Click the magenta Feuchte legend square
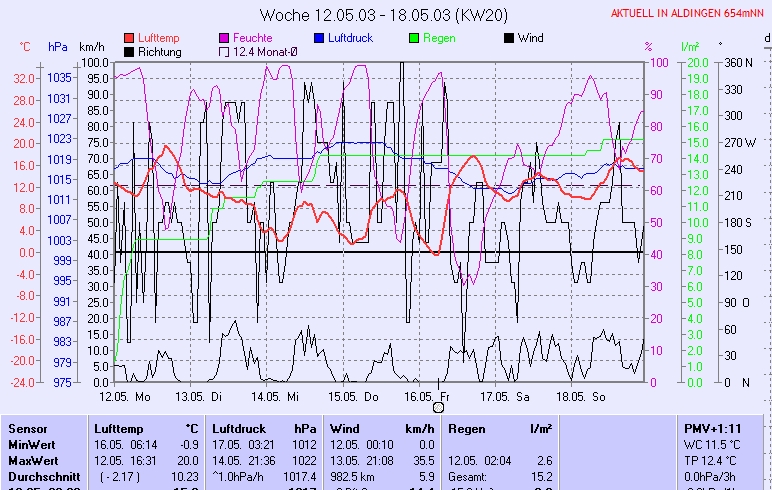 point(224,38)
